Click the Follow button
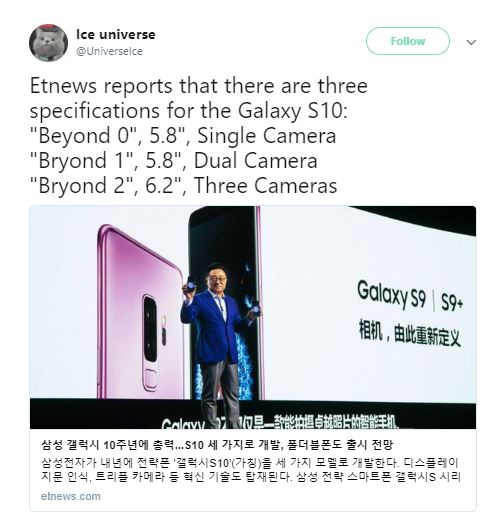This screenshot has width=499, height=531. click(408, 41)
